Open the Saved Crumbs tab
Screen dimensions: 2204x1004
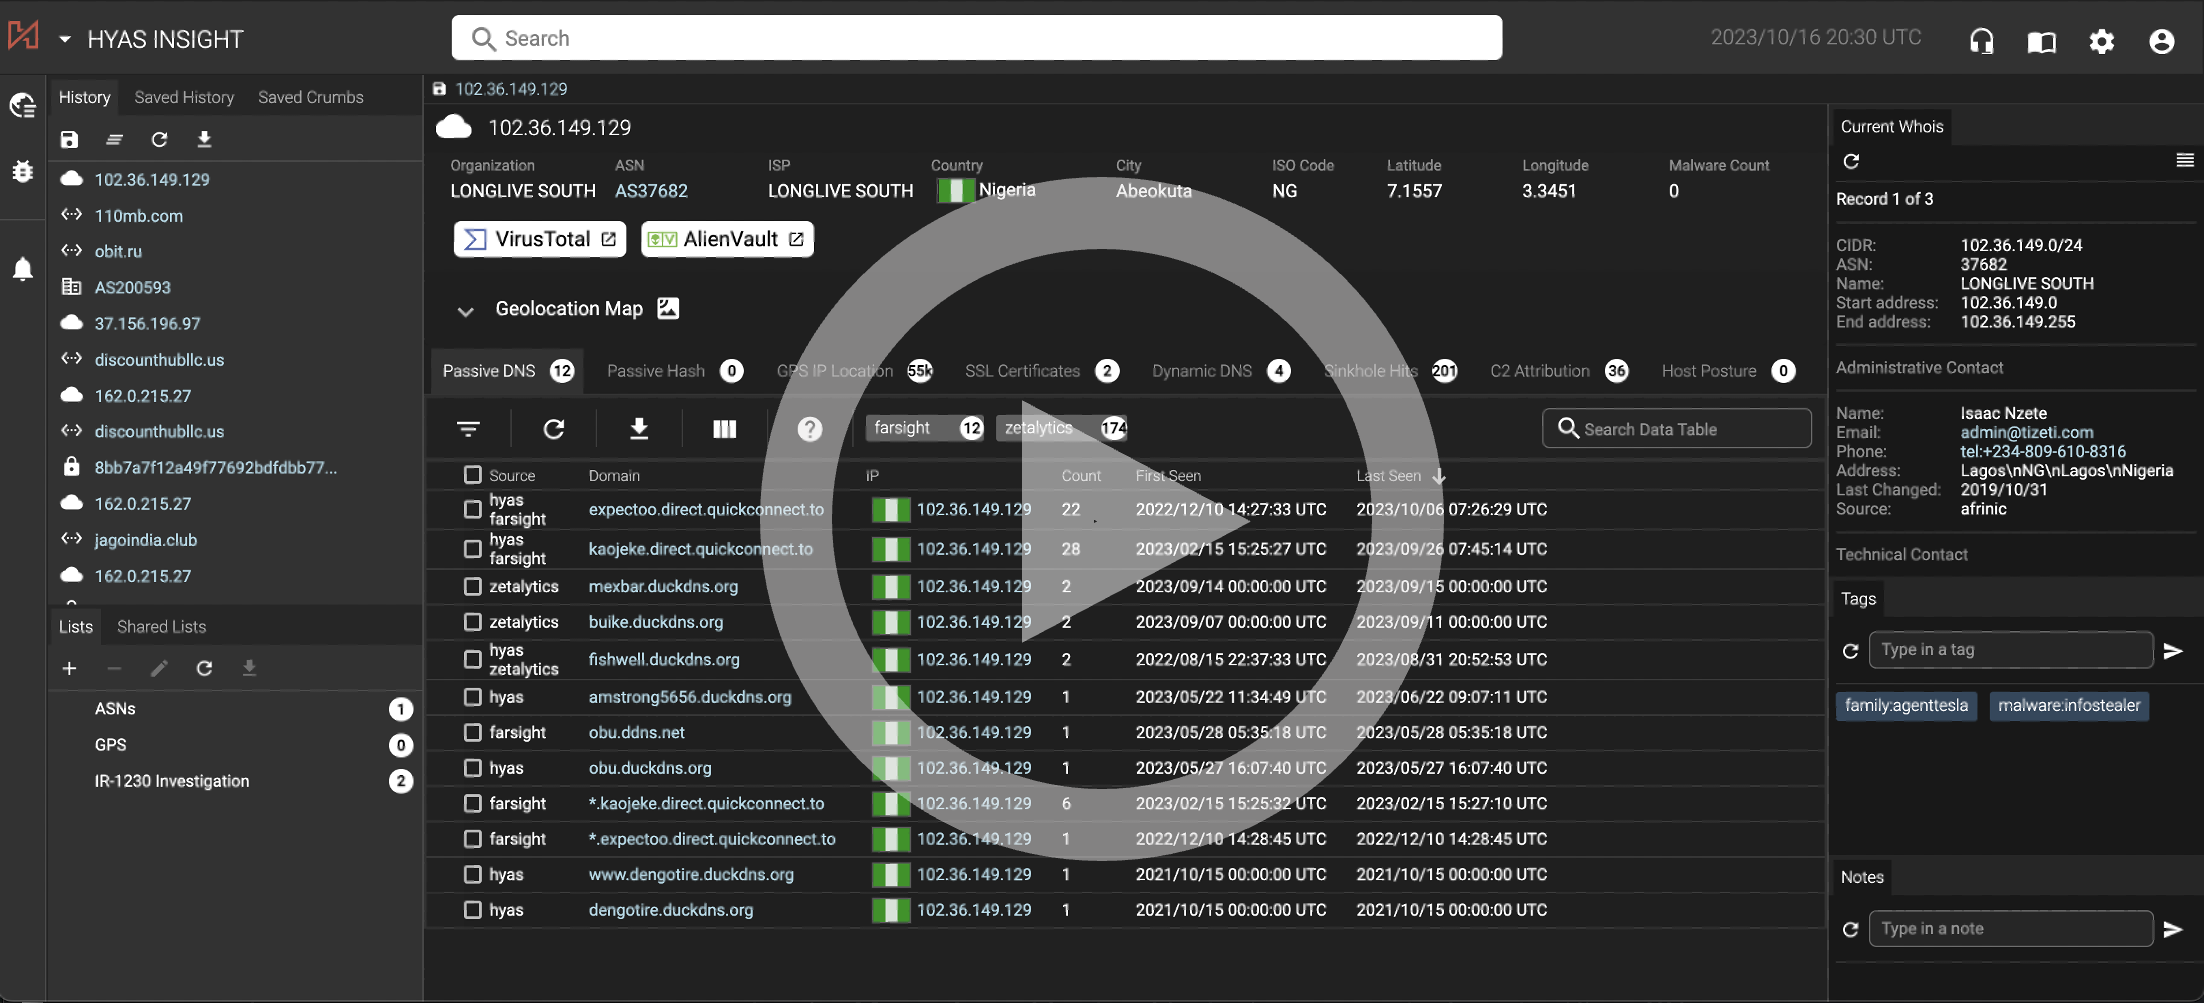coord(310,97)
